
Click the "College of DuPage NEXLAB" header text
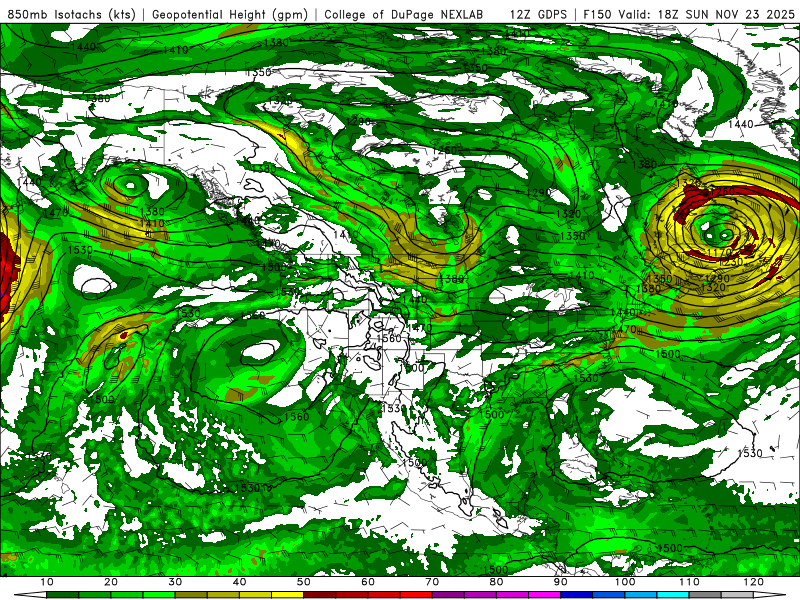click(404, 15)
